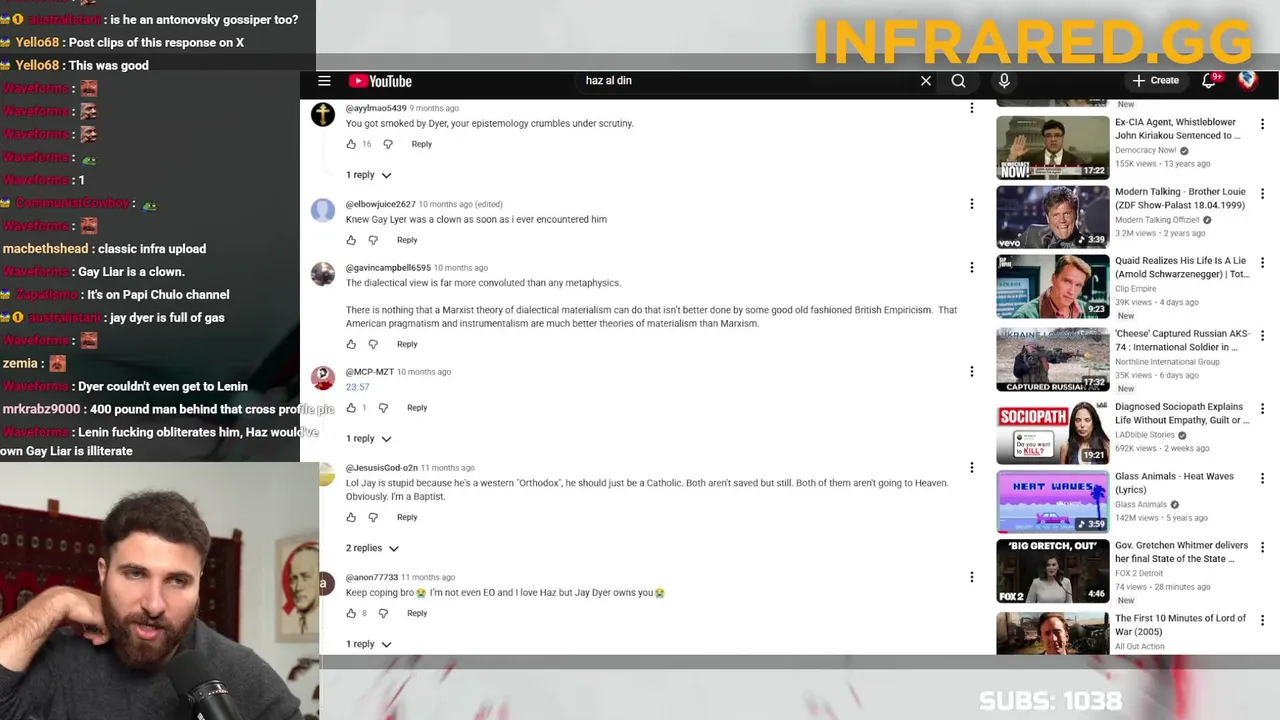Open options menu for @anon77733 comment

click(971, 577)
